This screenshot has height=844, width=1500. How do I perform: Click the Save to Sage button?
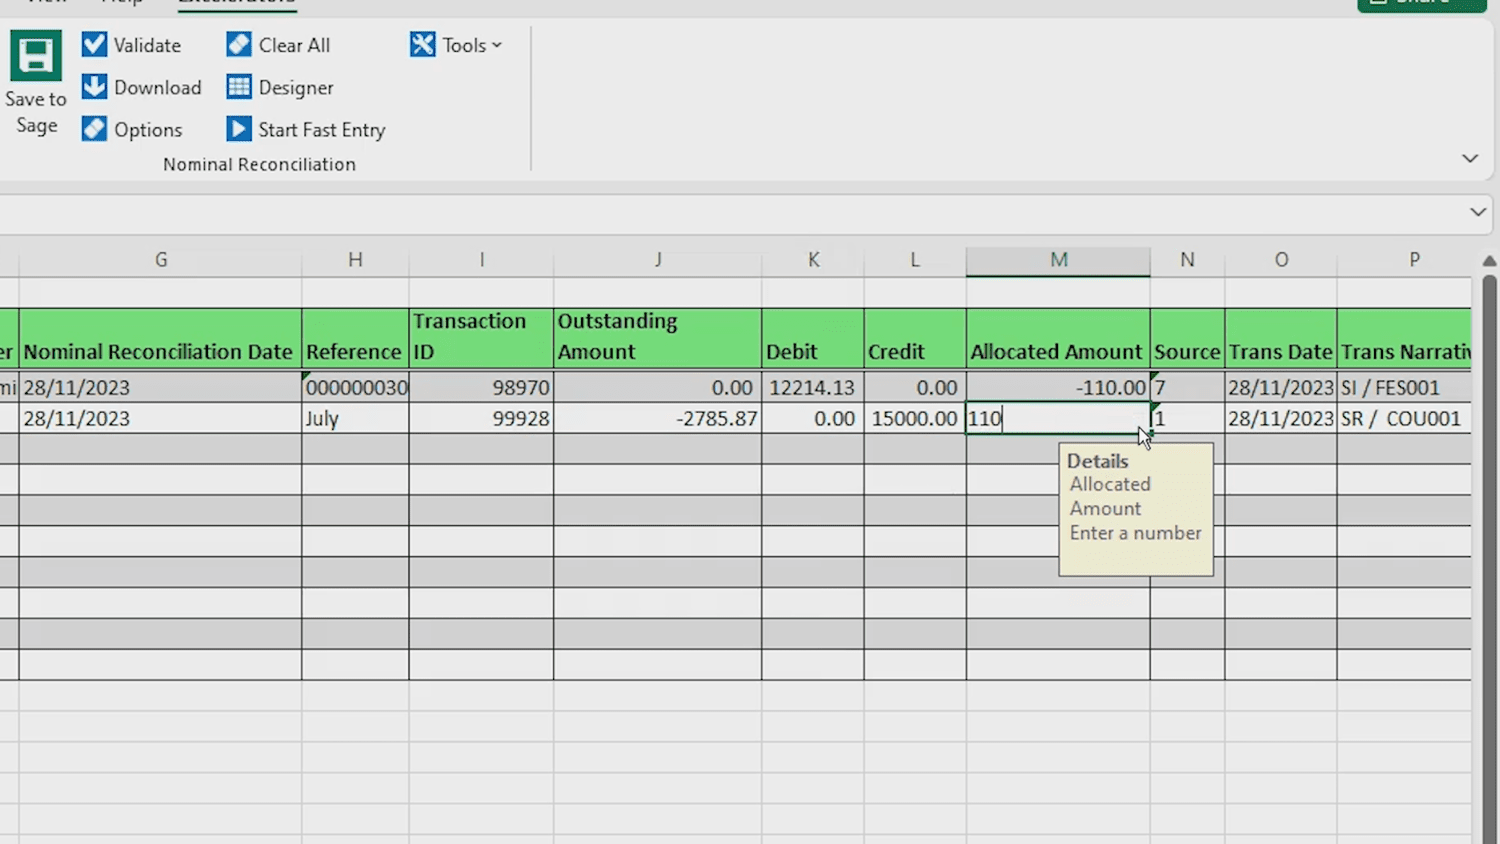point(36,84)
